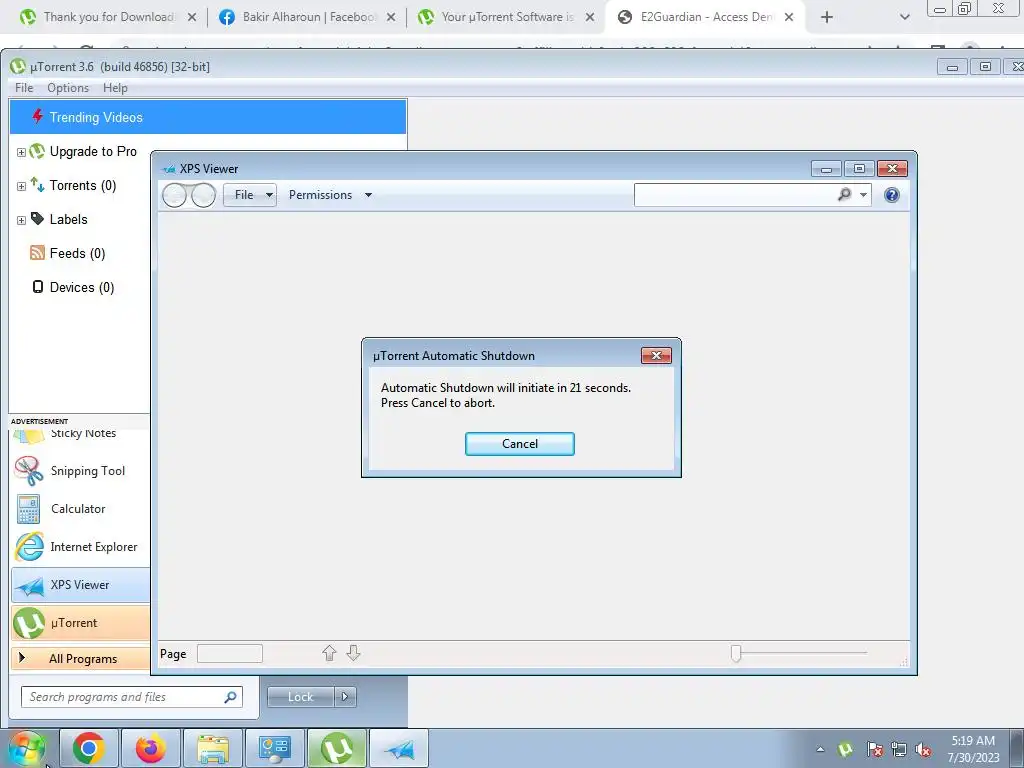Image resolution: width=1024 pixels, height=768 pixels.
Task: Open Snipping Tool from Start menu
Action: pyautogui.click(x=80, y=471)
